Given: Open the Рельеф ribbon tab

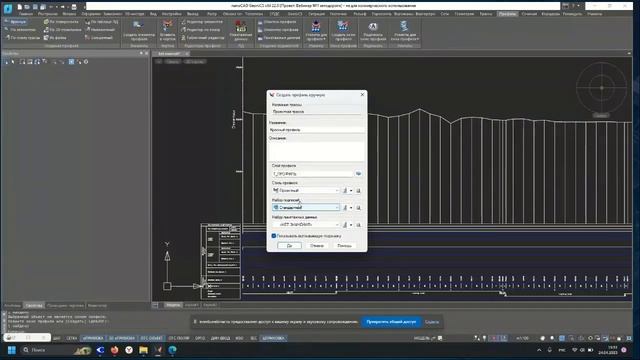Looking at the screenshot, I should pos(360,14).
